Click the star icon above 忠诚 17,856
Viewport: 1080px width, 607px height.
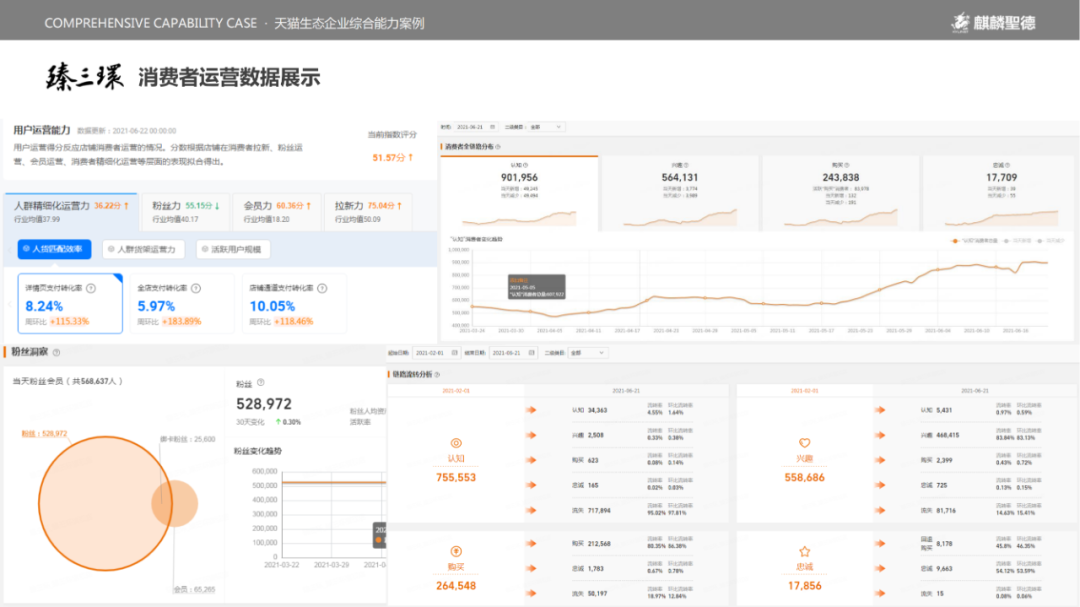pyautogui.click(x=804, y=551)
